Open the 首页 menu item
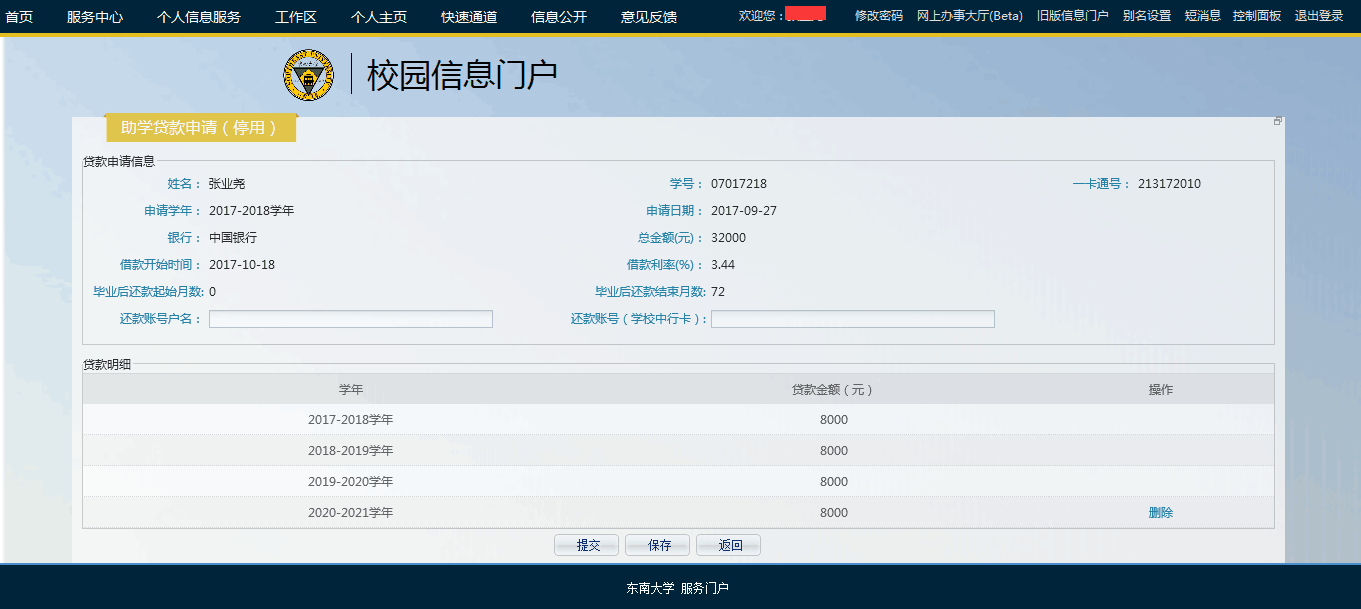The height and width of the screenshot is (609, 1361). (19, 17)
